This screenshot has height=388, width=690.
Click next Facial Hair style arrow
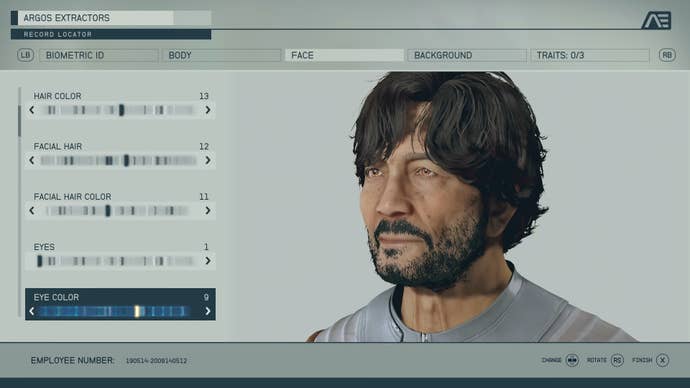point(208,161)
